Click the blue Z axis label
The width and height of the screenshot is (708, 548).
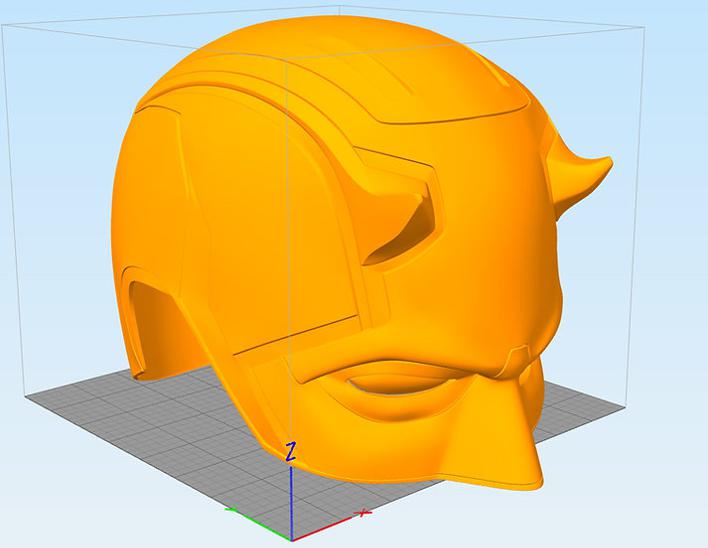[291, 452]
